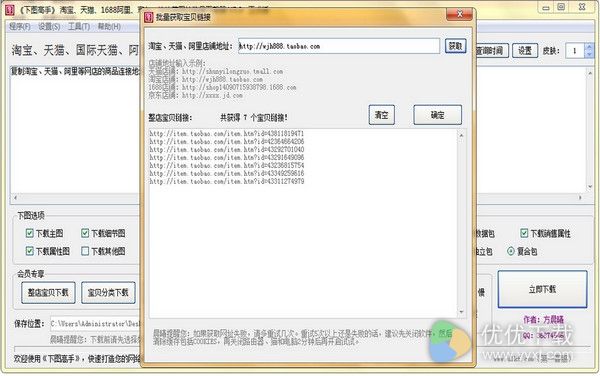The height and width of the screenshot is (376, 600).
Task: Click the store address input field
Action: click(339, 46)
